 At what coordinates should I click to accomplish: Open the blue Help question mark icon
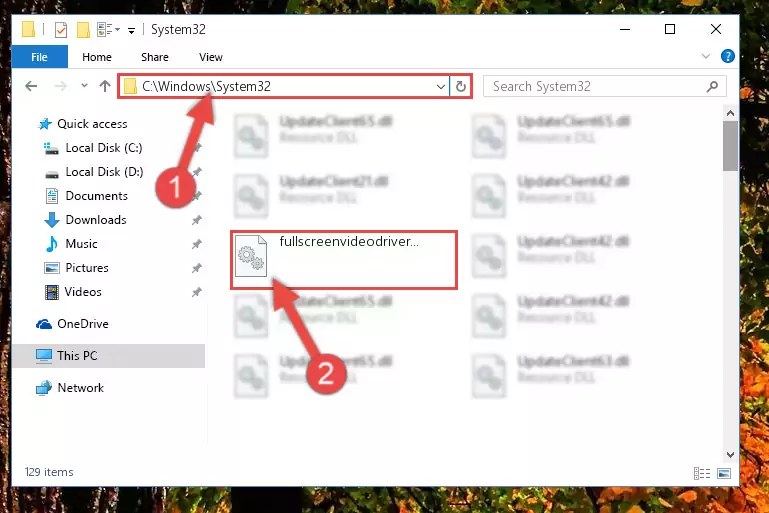click(x=727, y=56)
